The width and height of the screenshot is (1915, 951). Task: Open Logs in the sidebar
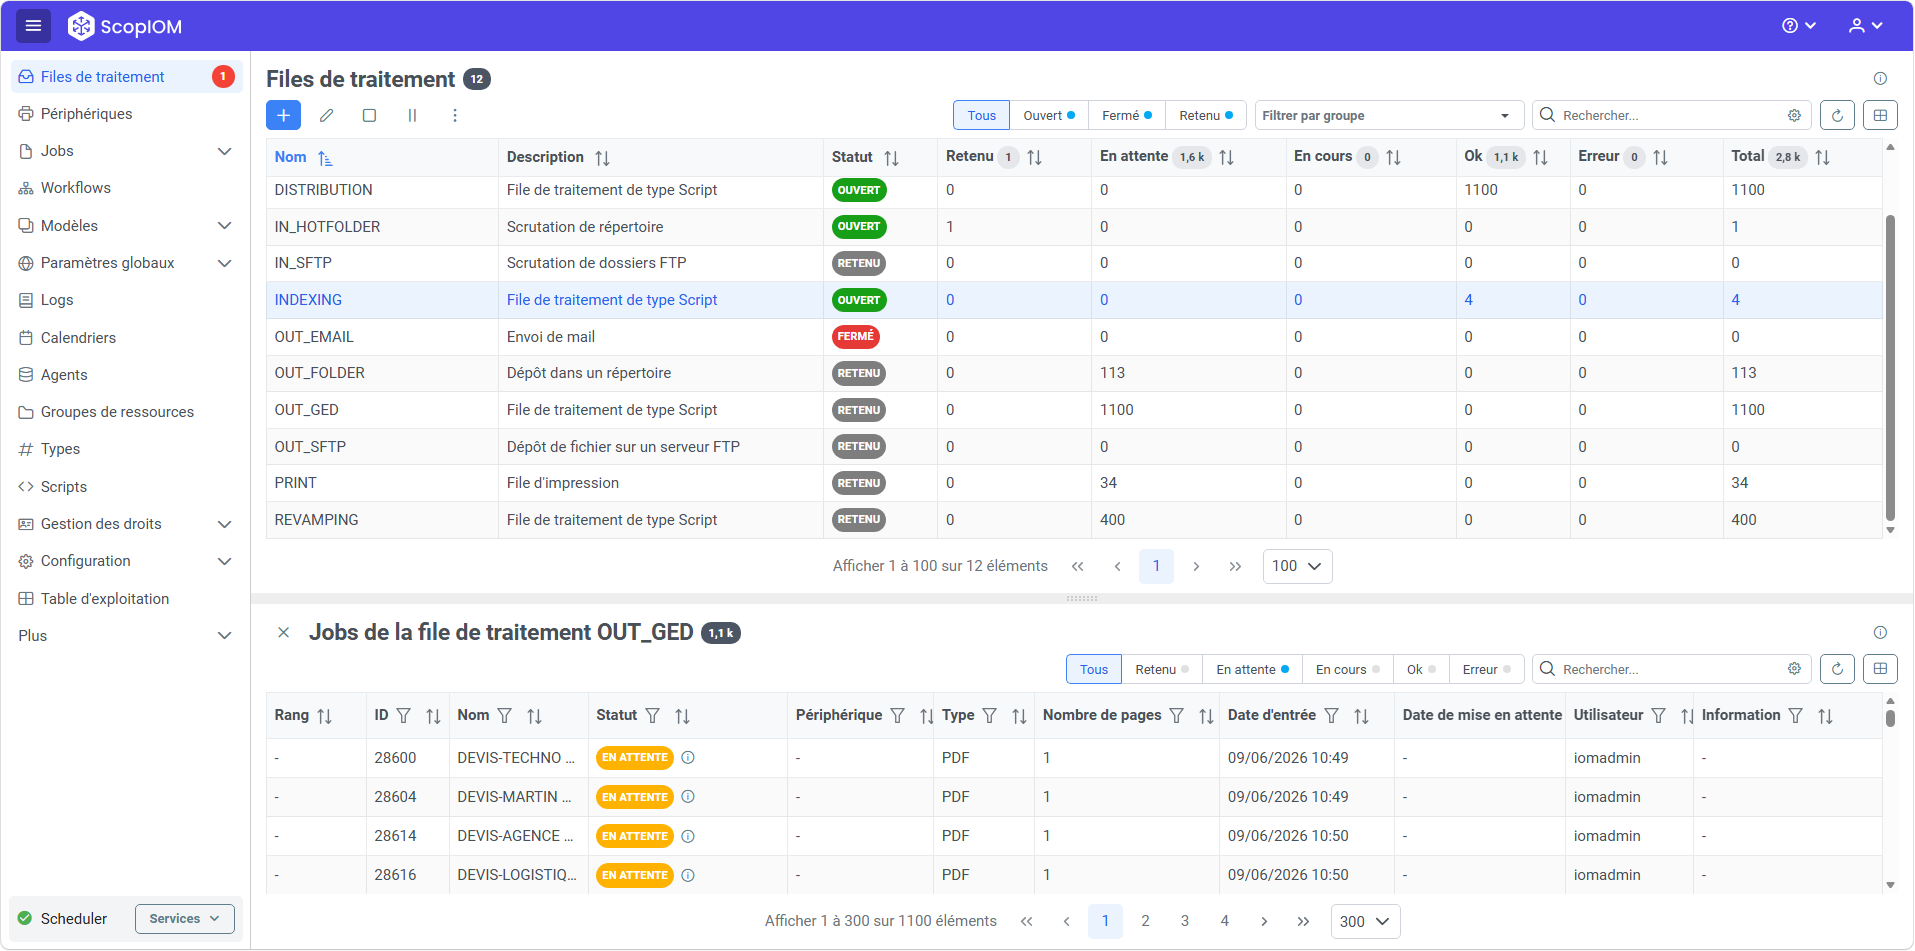(125, 300)
